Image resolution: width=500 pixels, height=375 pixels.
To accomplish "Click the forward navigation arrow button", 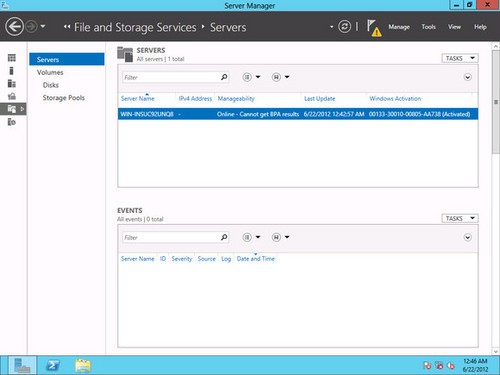I will coord(31,26).
